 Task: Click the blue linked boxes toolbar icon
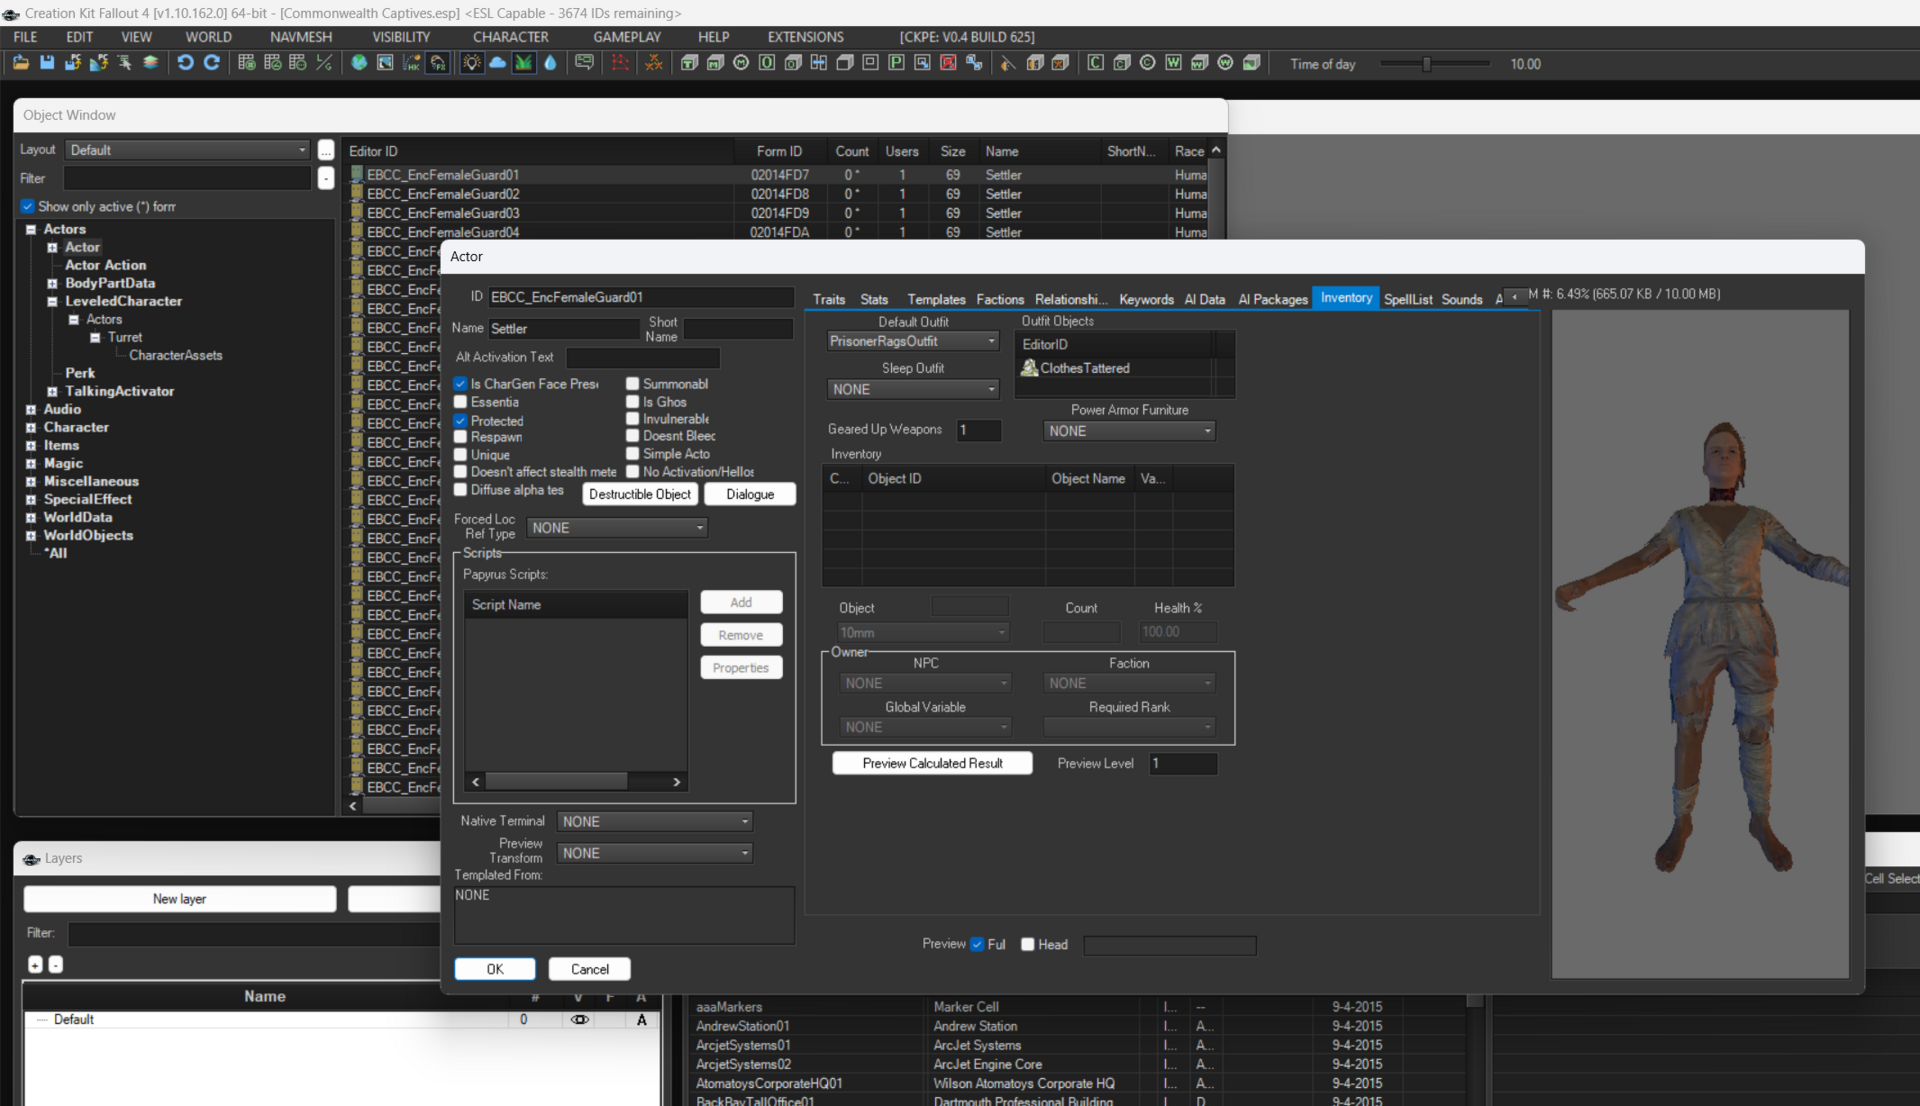tap(974, 63)
